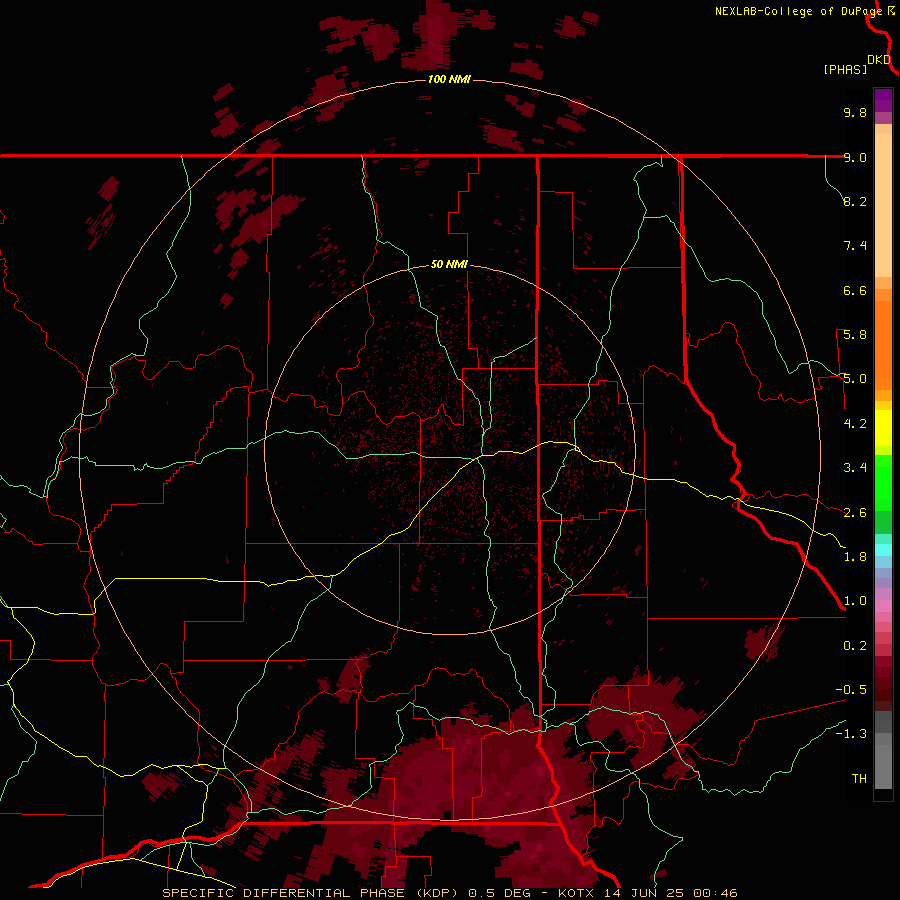The width and height of the screenshot is (900, 900).
Task: Click the -0.5 scale value
Action: (851, 690)
